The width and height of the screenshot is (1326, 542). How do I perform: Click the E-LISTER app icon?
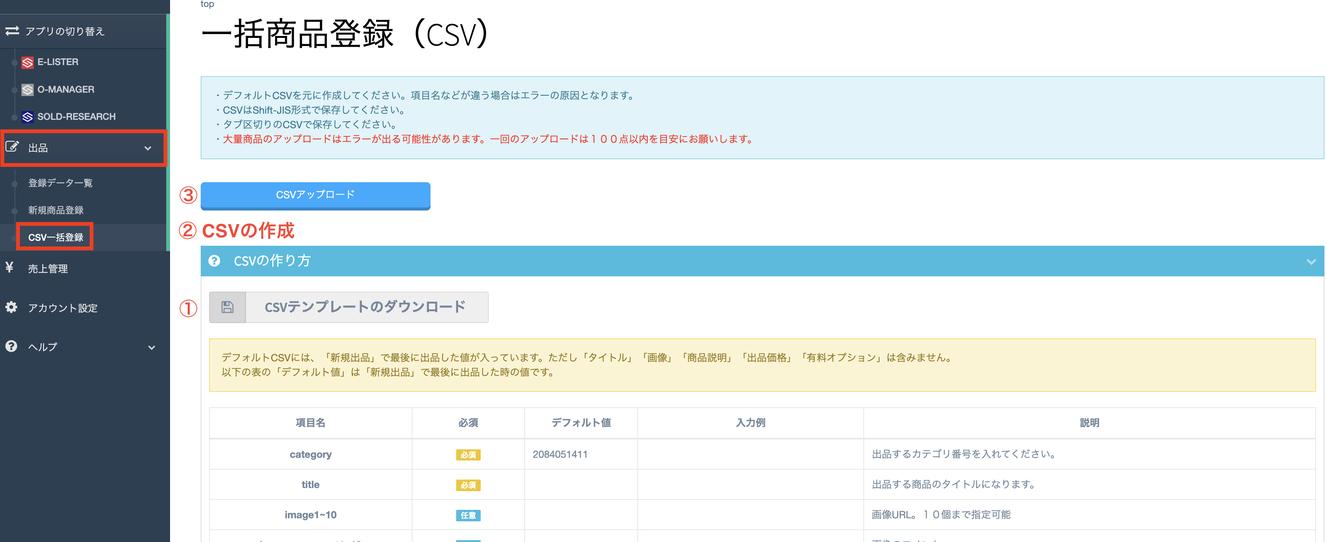[28, 62]
